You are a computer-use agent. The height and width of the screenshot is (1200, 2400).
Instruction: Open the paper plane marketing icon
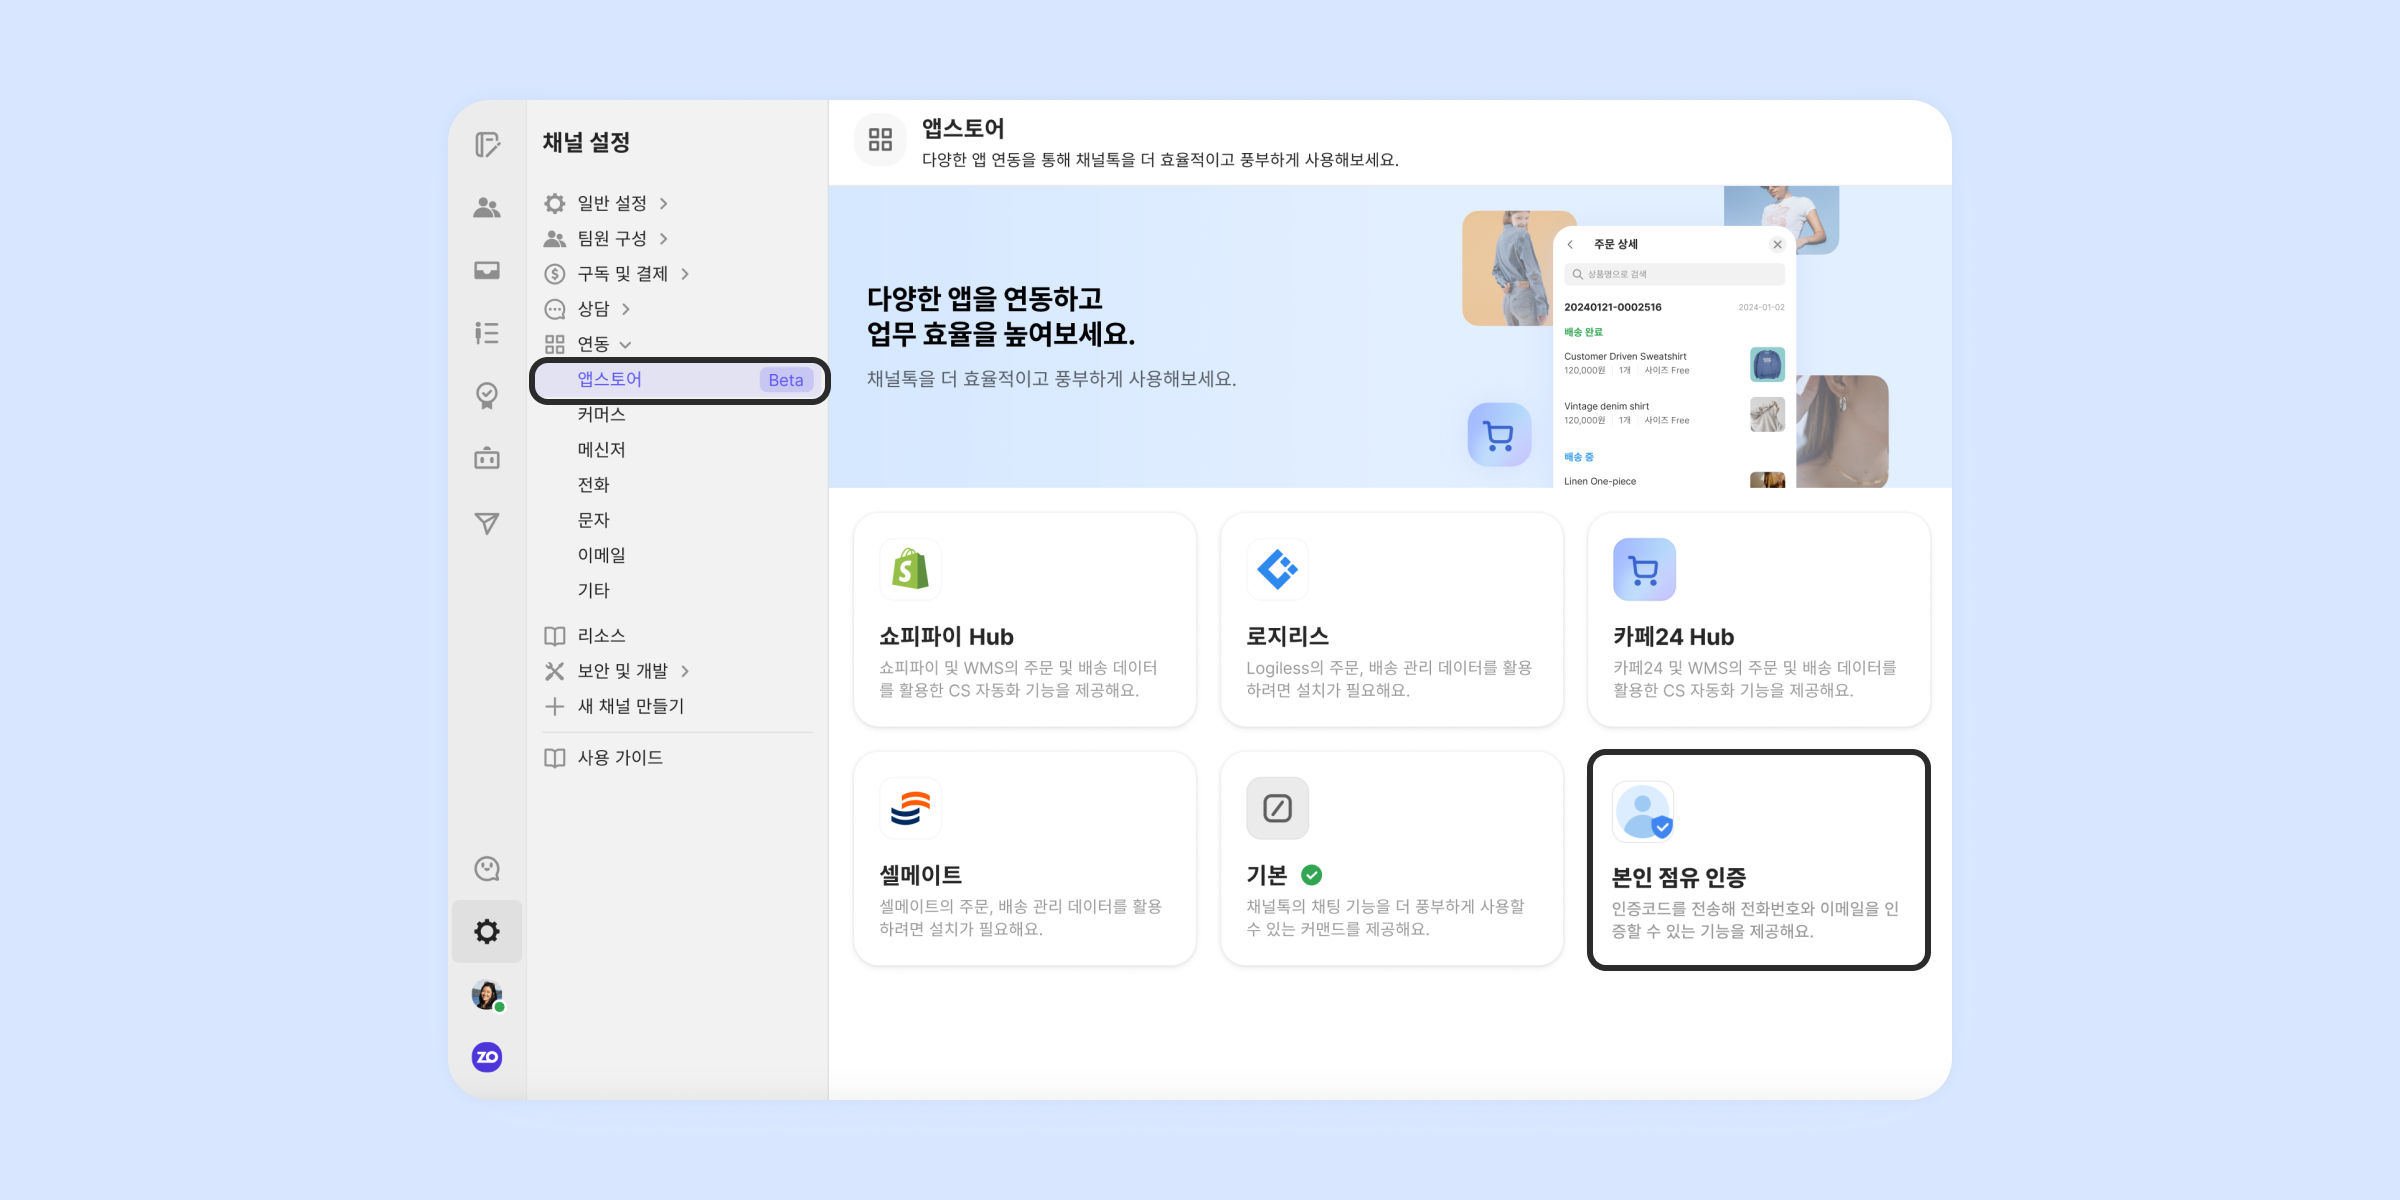click(487, 523)
